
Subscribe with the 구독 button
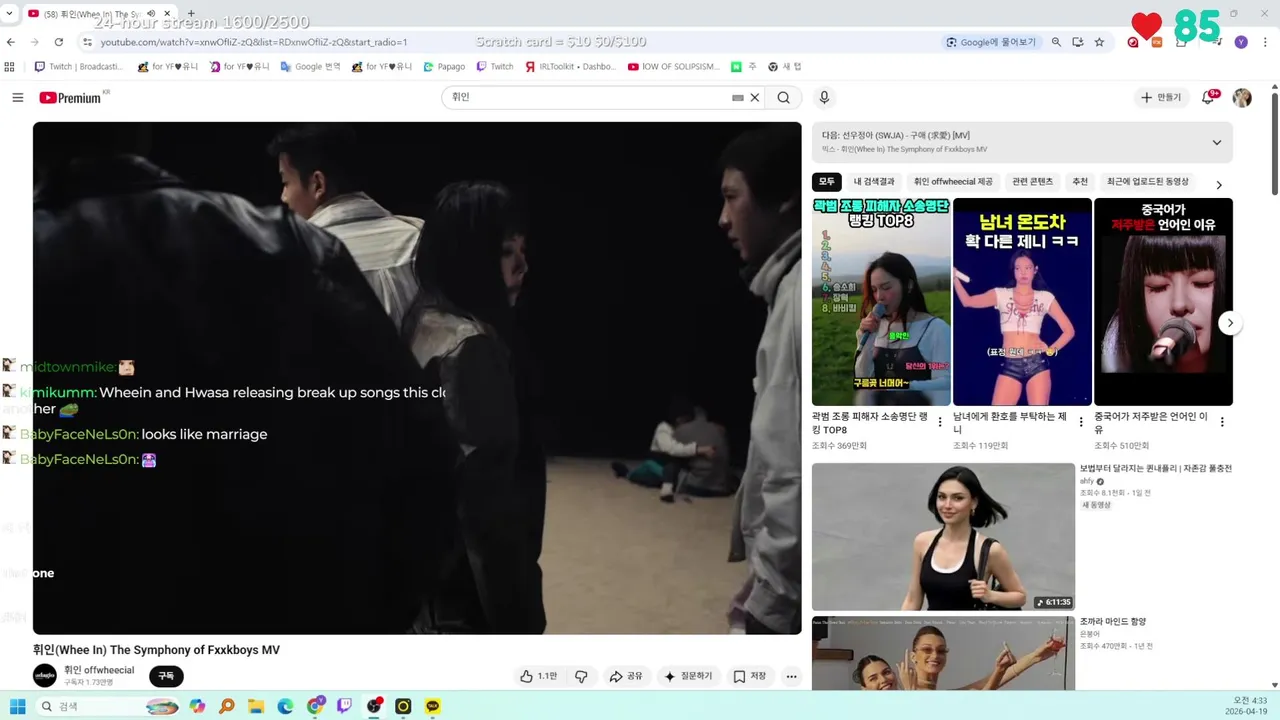[x=166, y=676]
